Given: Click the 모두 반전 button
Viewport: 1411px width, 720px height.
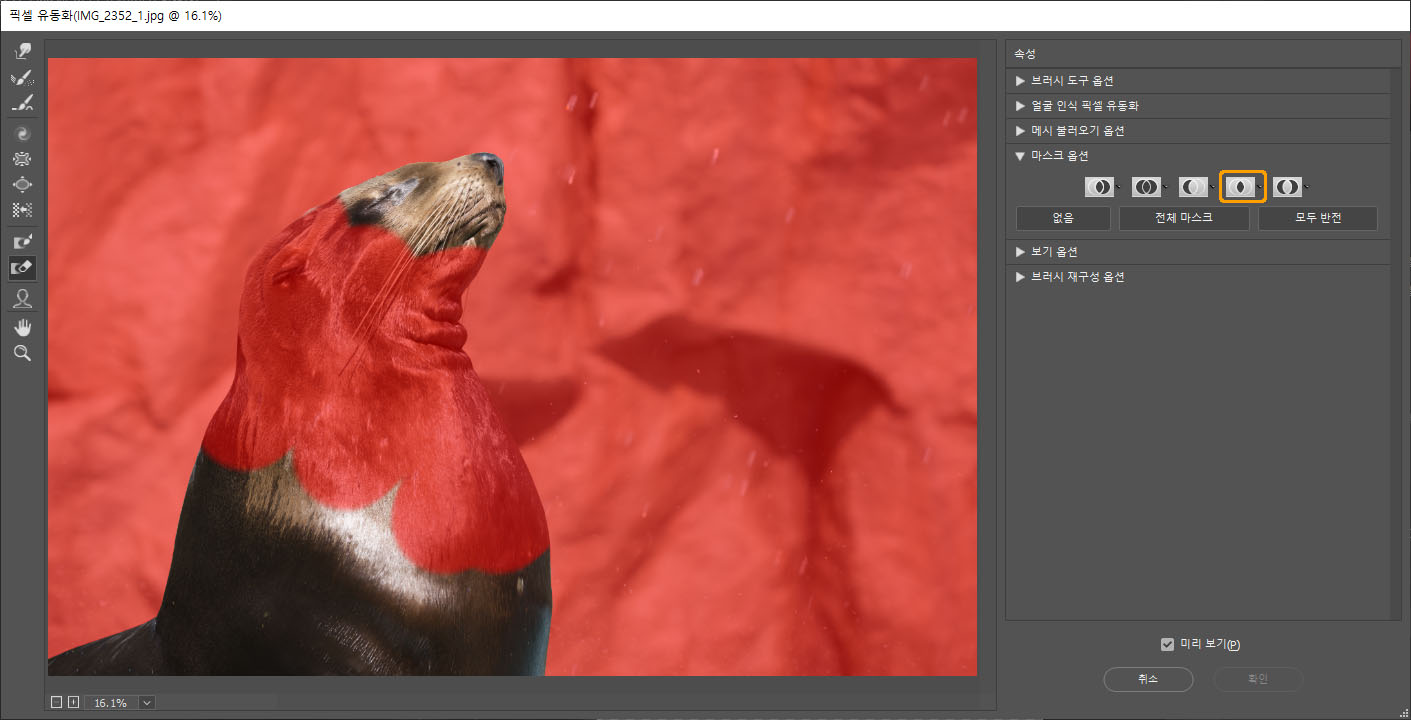Looking at the screenshot, I should (1317, 218).
